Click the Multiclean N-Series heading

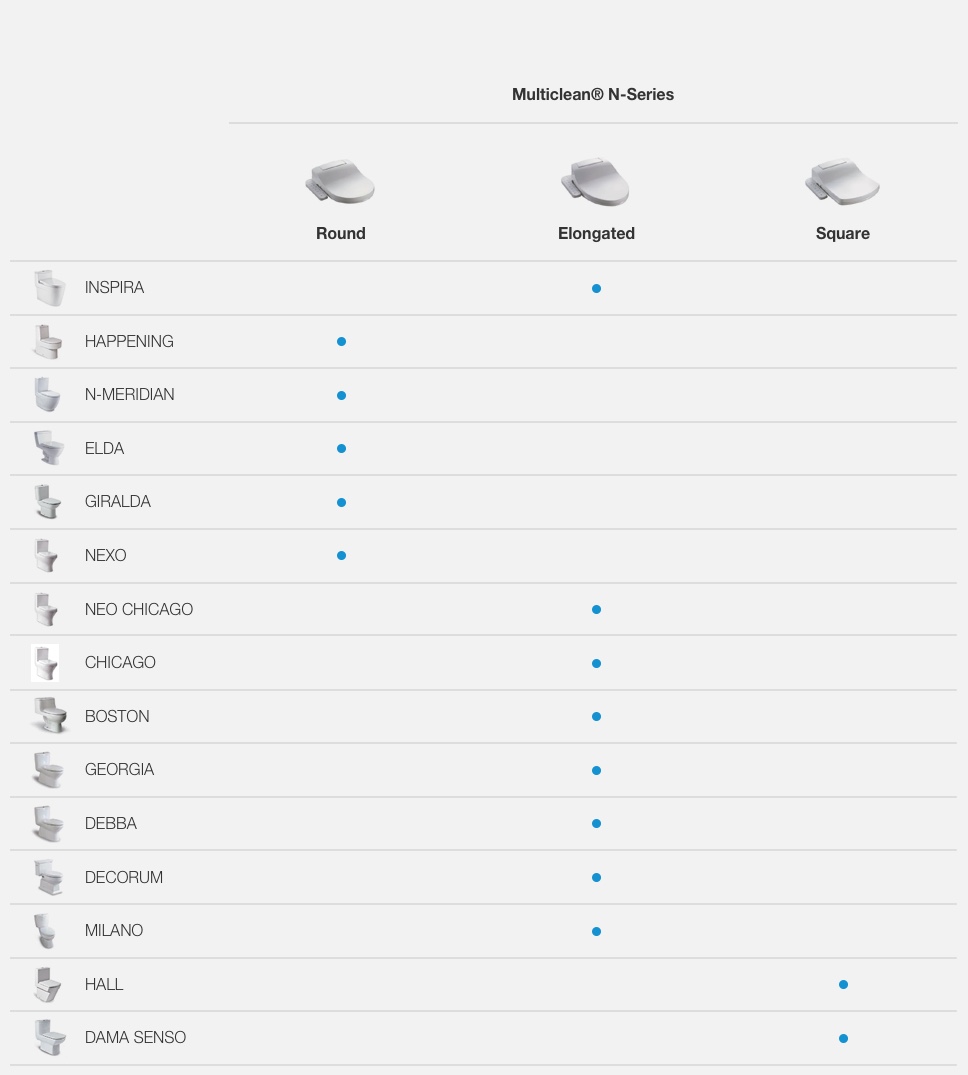click(x=593, y=95)
